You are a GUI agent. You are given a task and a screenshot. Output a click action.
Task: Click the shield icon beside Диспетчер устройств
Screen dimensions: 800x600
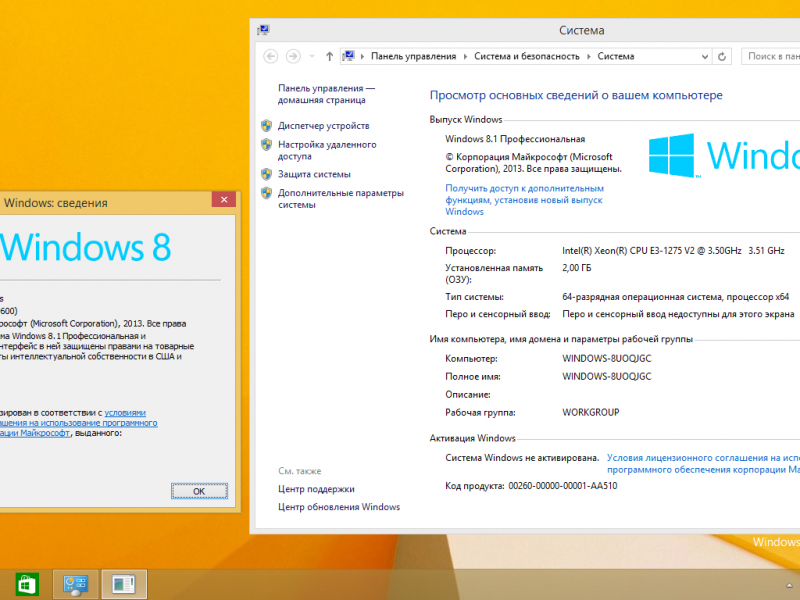[x=266, y=126]
